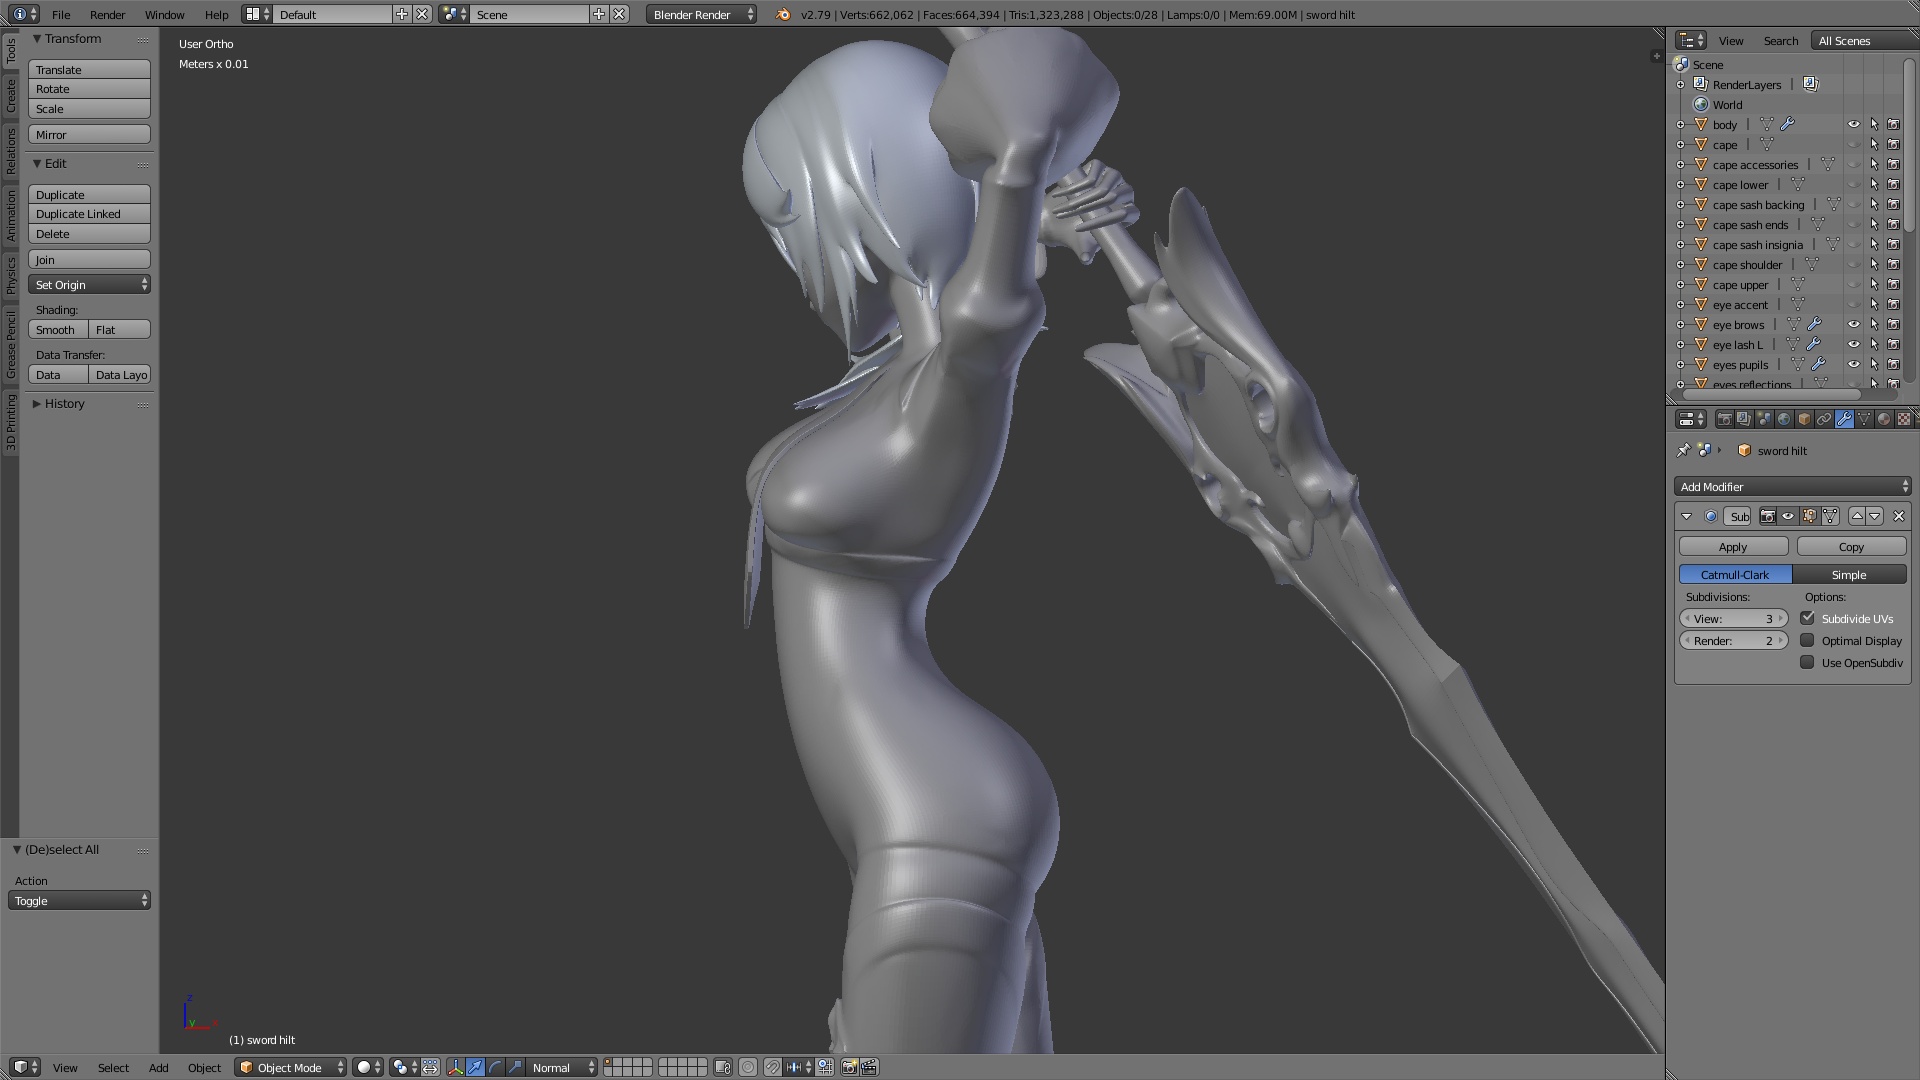The height and width of the screenshot is (1080, 1920).
Task: Toggle snap during transform magnet icon
Action: click(773, 1067)
